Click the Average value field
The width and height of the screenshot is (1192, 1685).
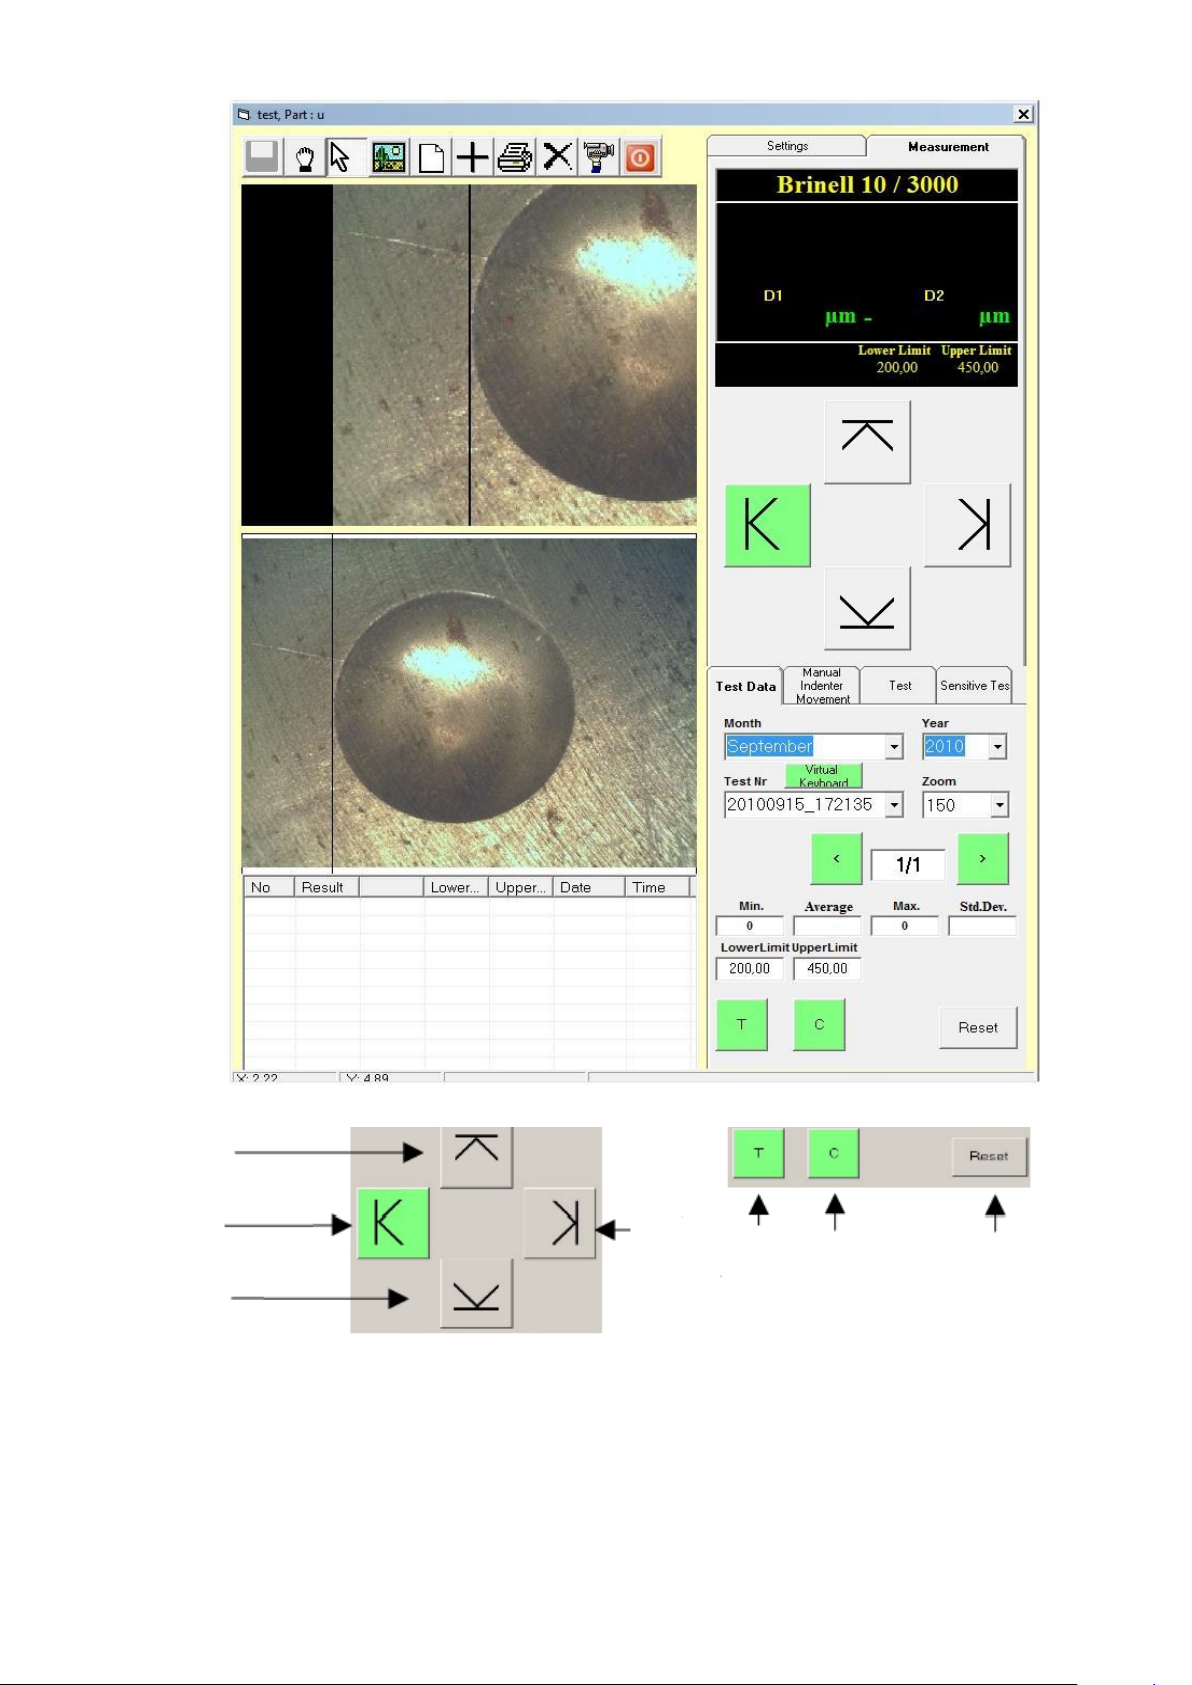point(827,926)
